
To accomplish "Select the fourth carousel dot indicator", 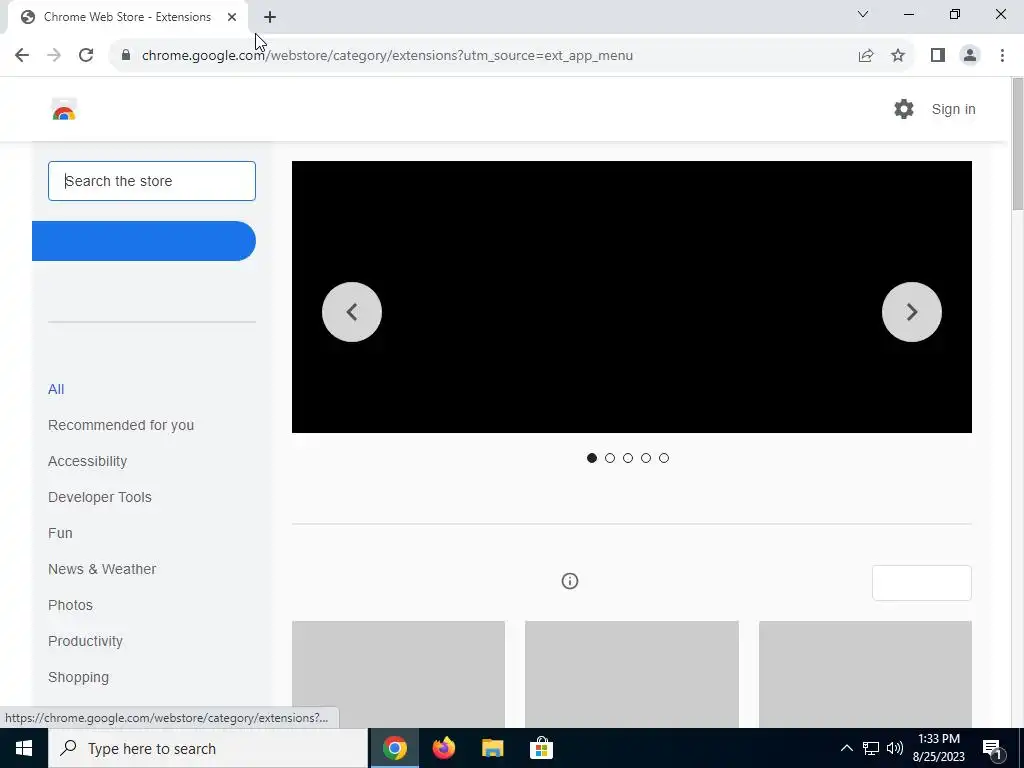I will coord(646,458).
